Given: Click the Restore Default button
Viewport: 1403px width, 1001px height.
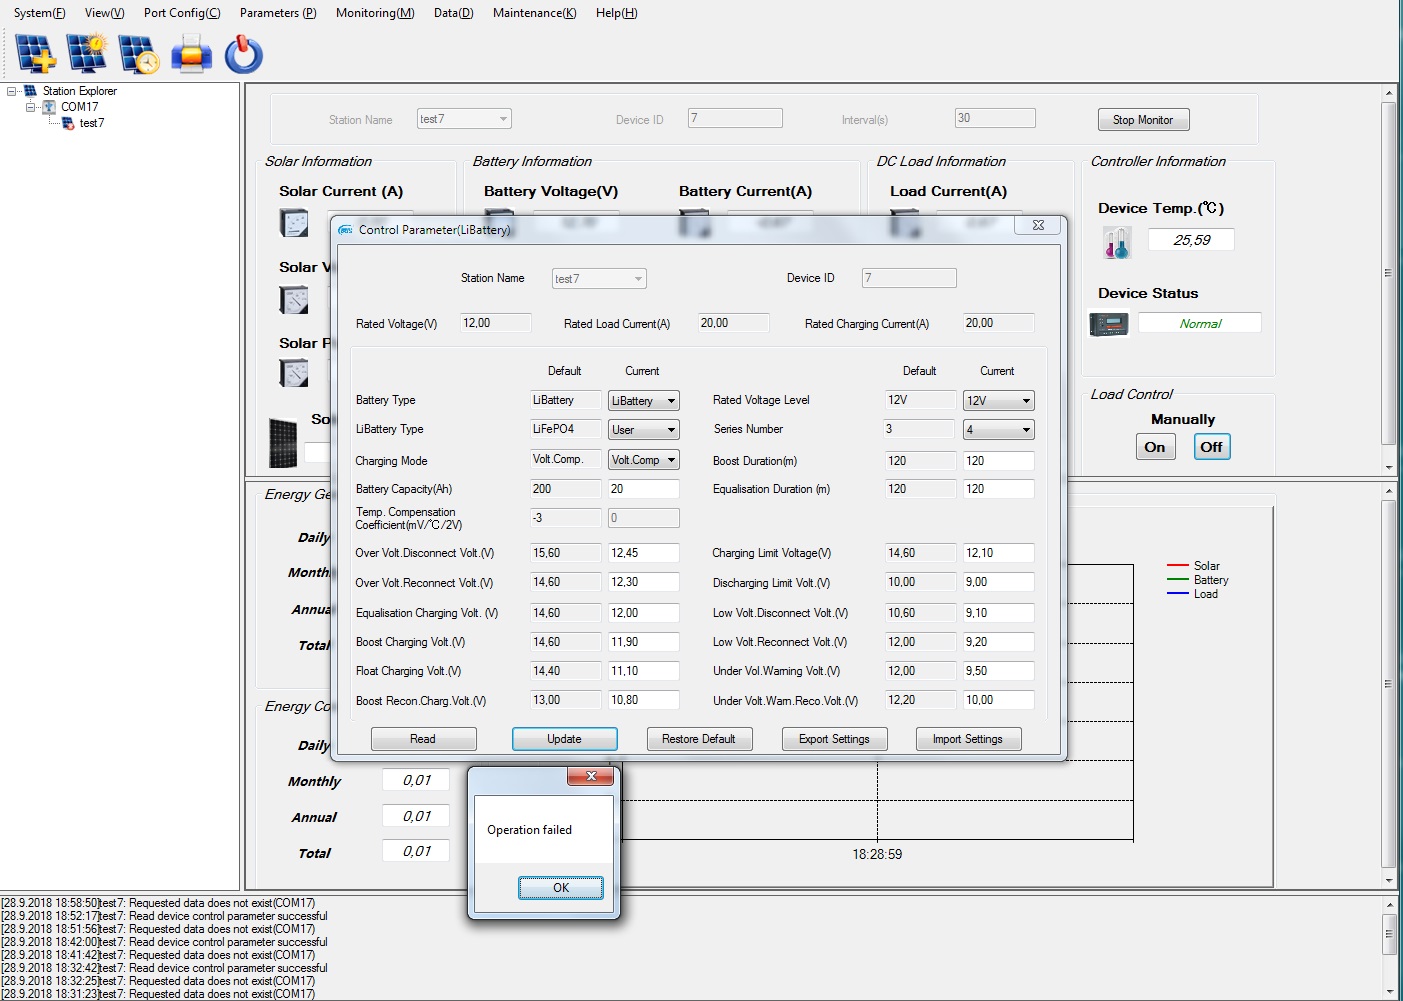Looking at the screenshot, I should 699,739.
